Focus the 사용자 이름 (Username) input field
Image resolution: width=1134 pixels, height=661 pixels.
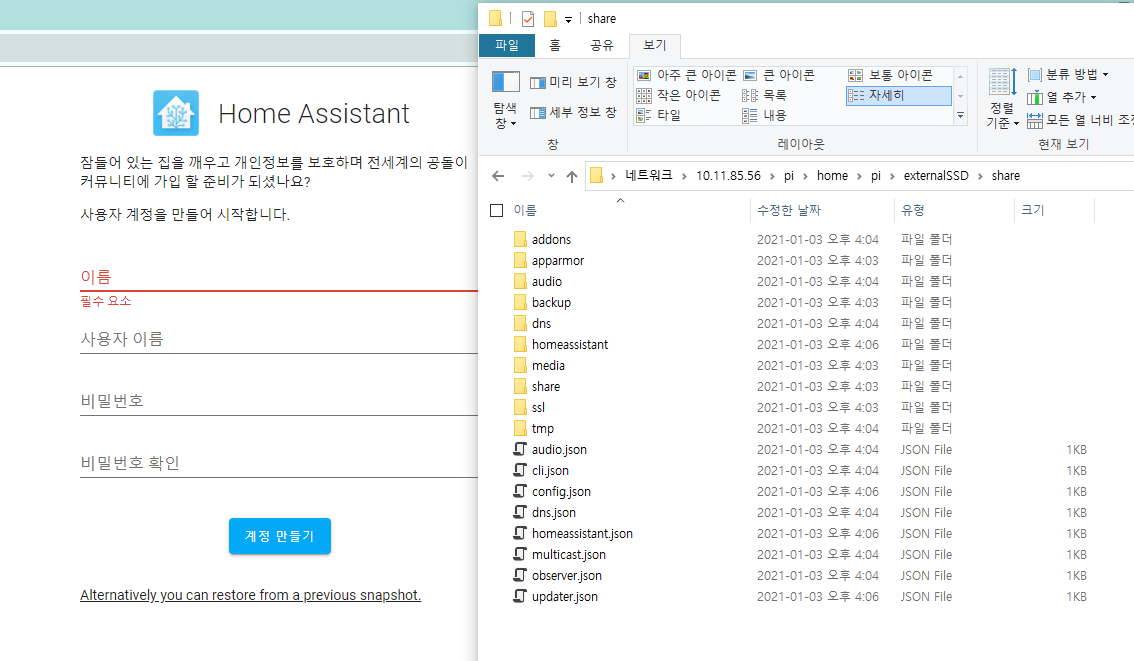pyautogui.click(x=278, y=339)
